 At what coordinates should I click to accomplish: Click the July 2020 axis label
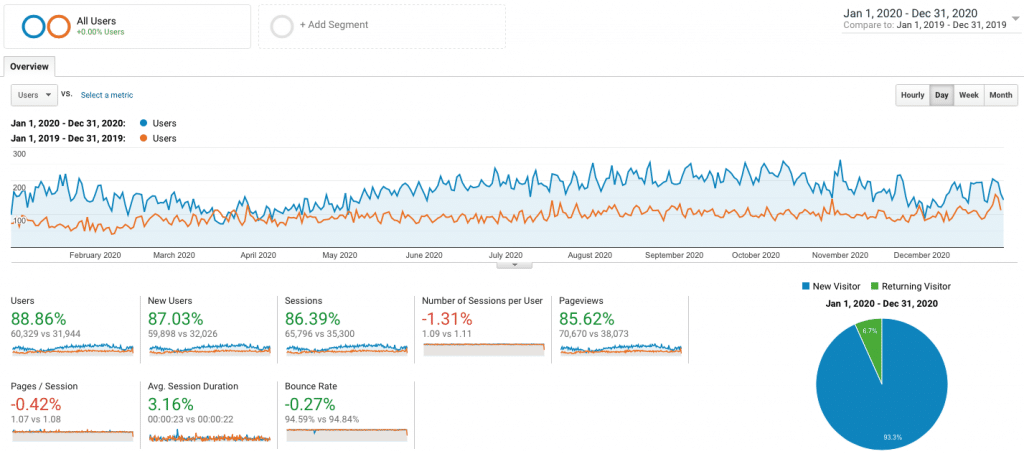coord(505,255)
